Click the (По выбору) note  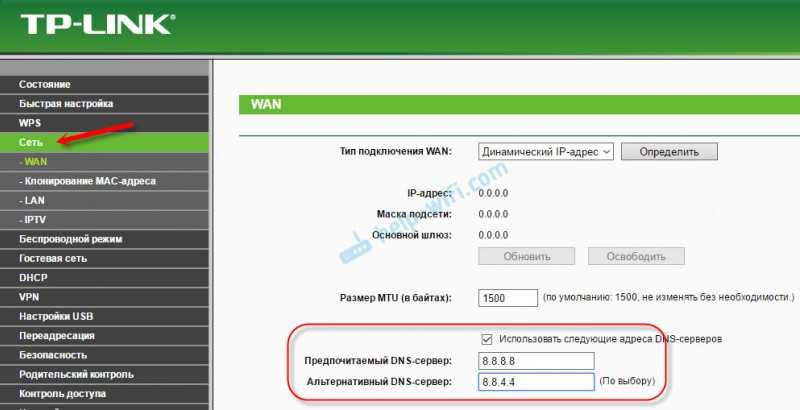pos(627,381)
